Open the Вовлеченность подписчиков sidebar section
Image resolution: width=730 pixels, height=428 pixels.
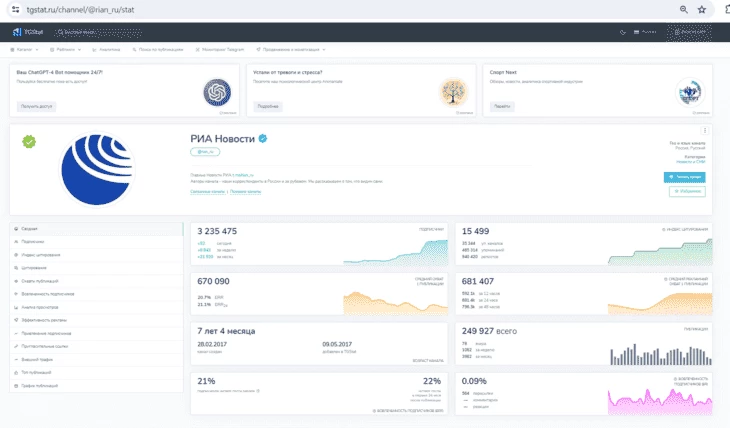pos(96,294)
